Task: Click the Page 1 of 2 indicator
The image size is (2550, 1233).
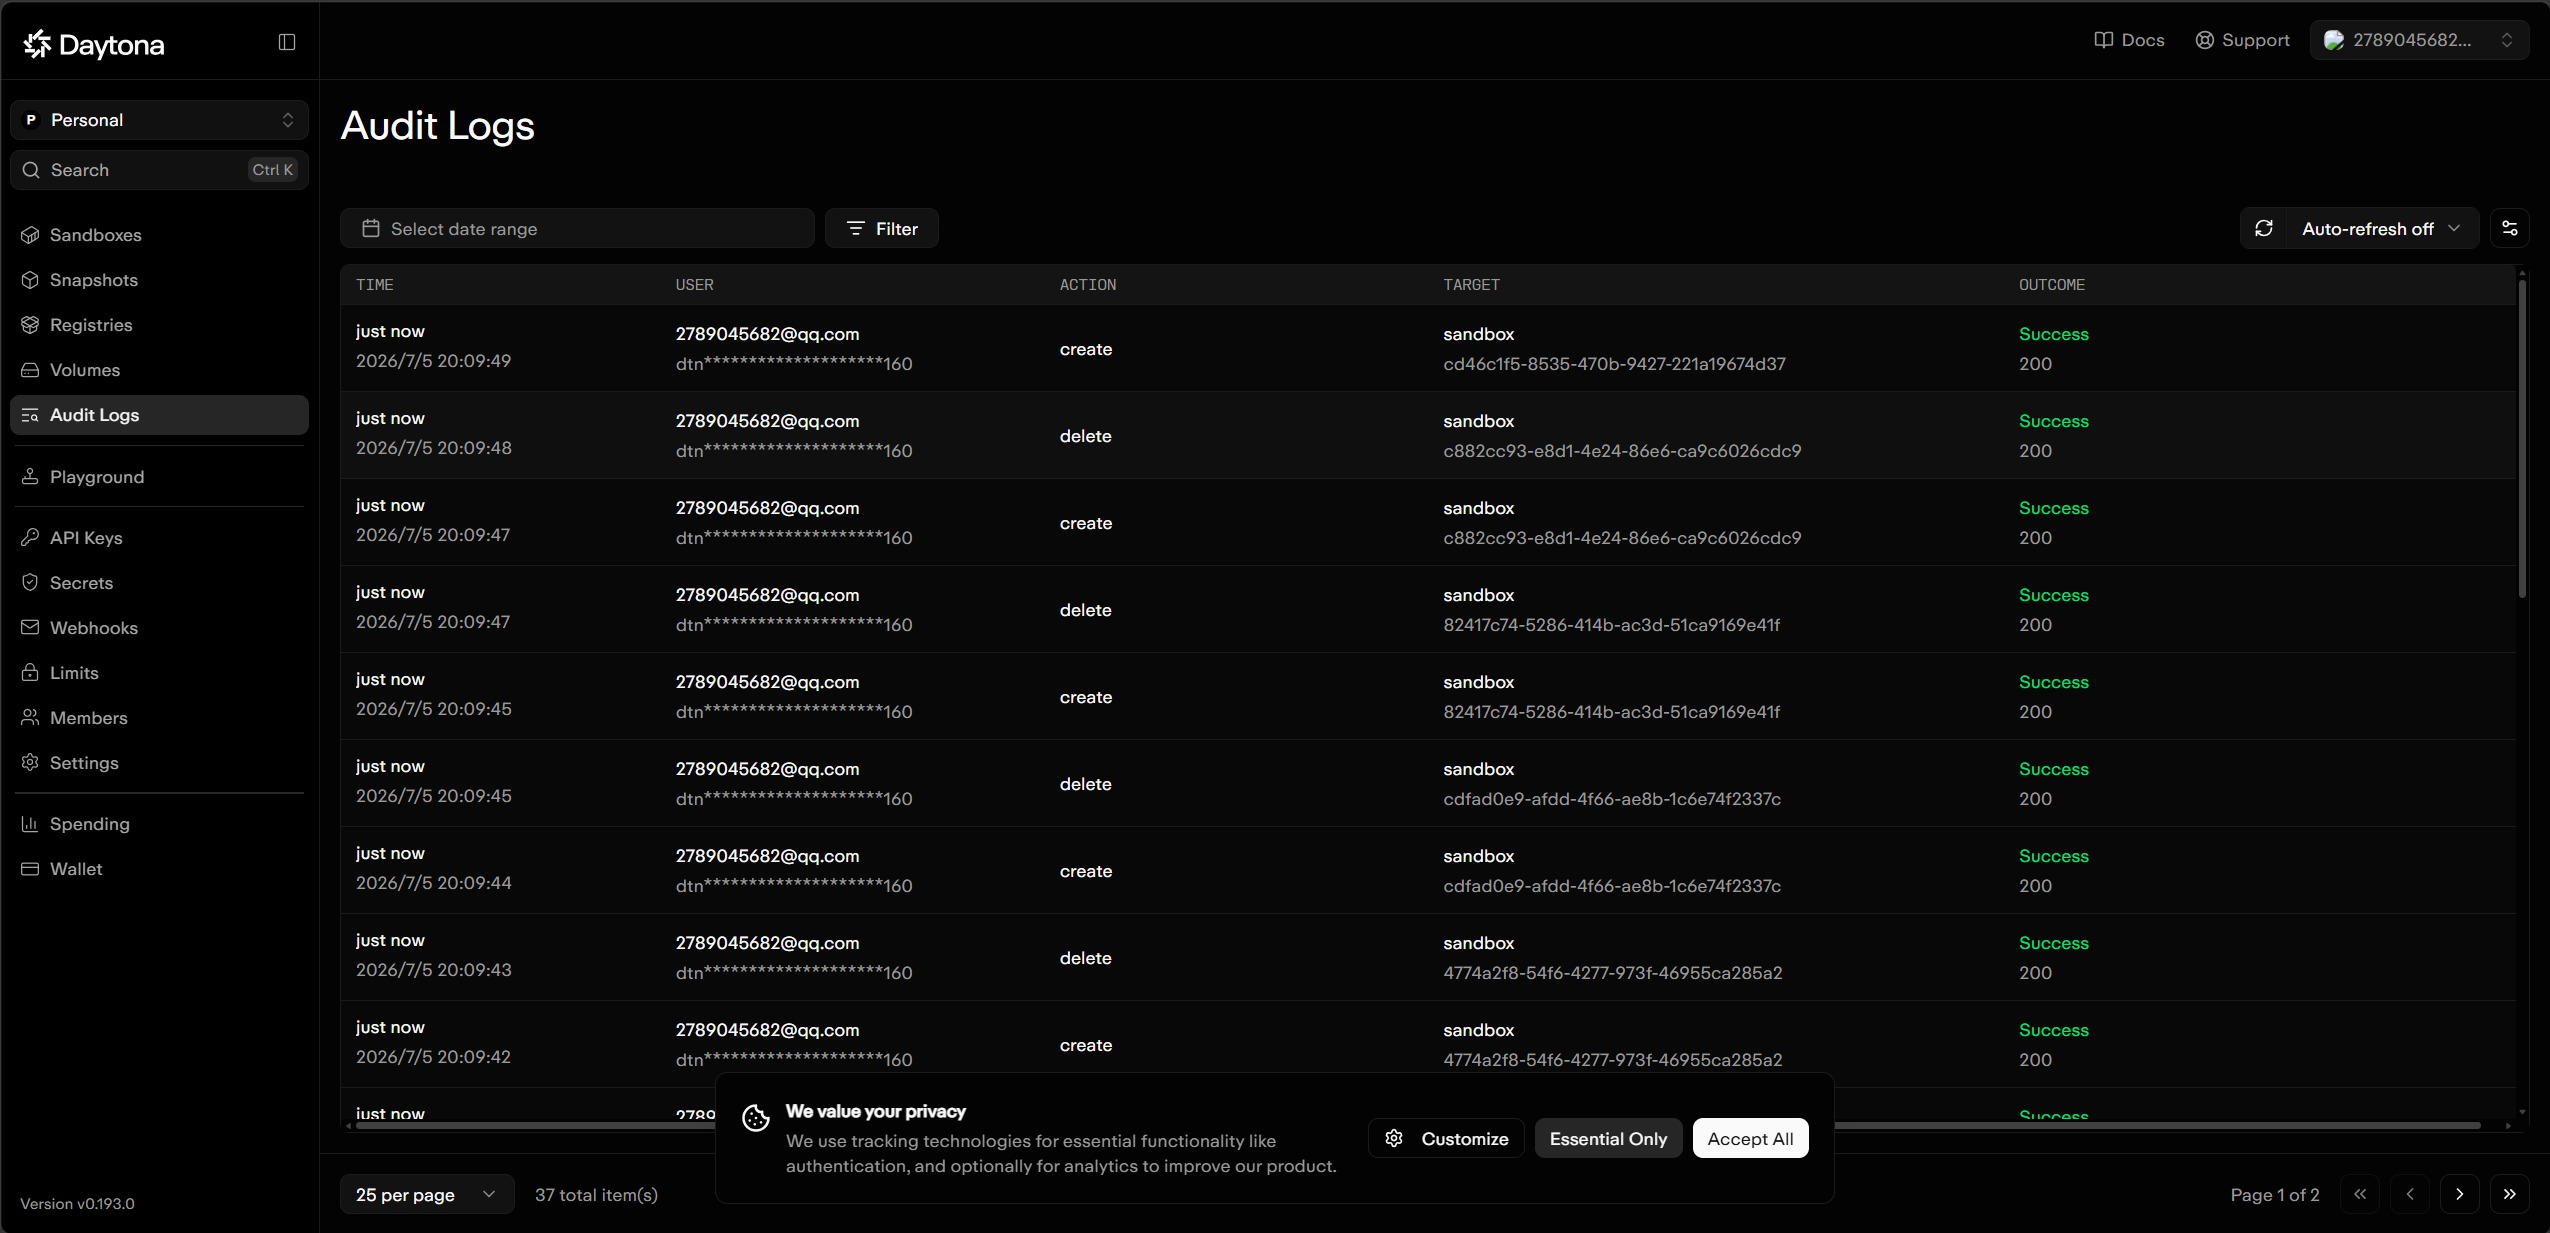Action: coord(2275,1195)
